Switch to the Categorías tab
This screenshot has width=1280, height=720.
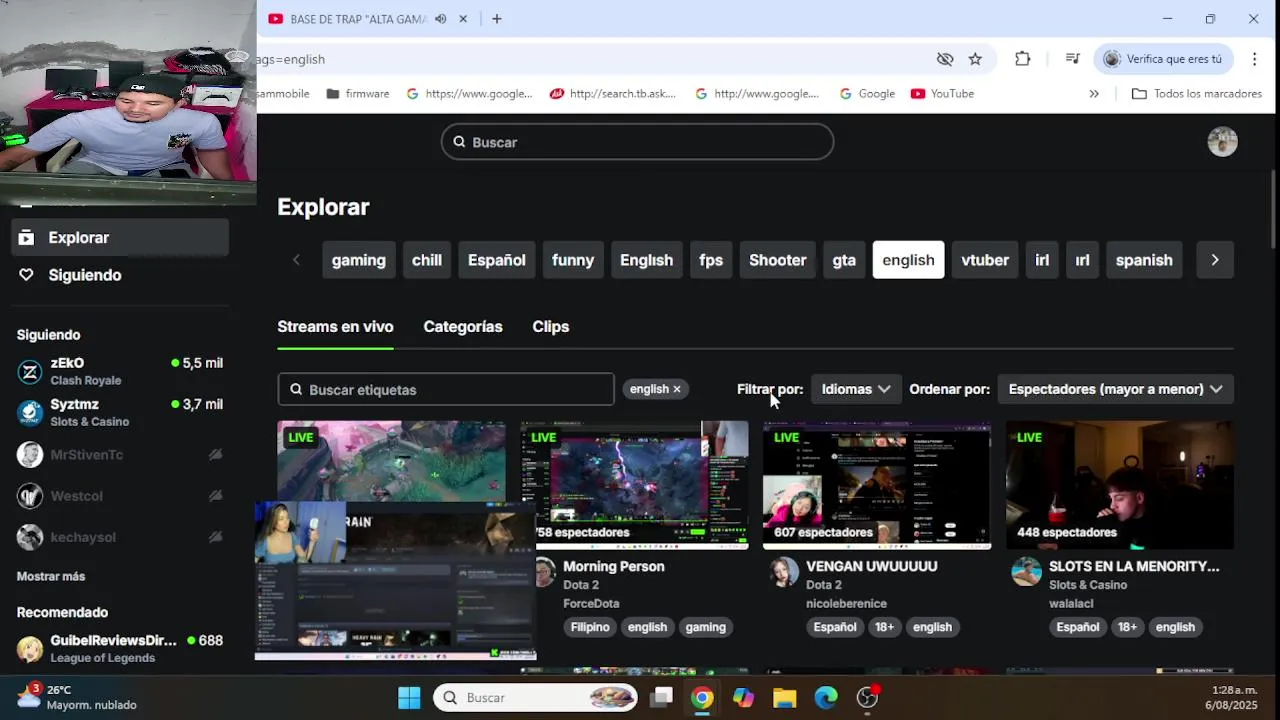click(463, 327)
